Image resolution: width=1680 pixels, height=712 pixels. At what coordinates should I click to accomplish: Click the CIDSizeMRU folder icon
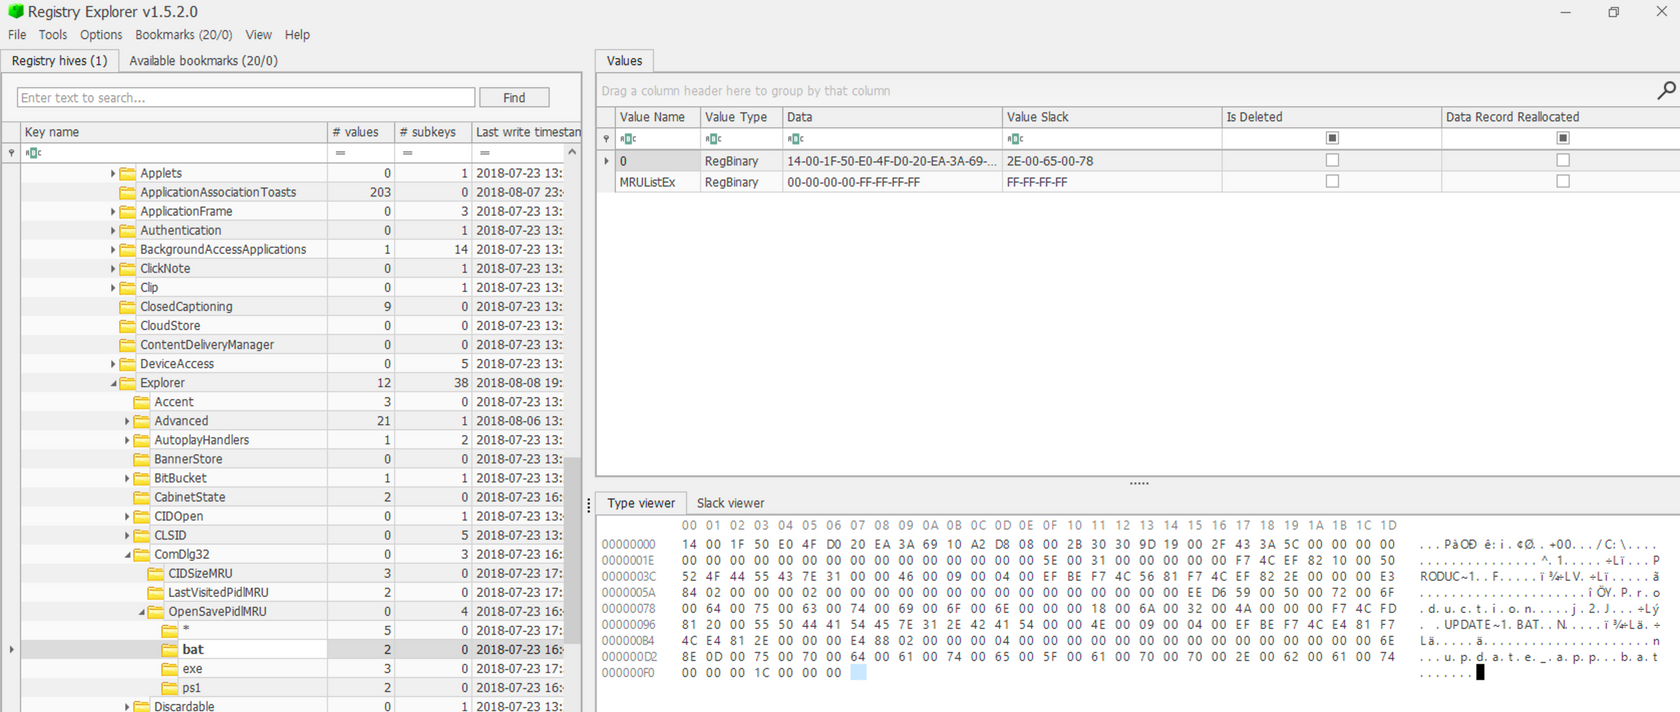click(156, 574)
